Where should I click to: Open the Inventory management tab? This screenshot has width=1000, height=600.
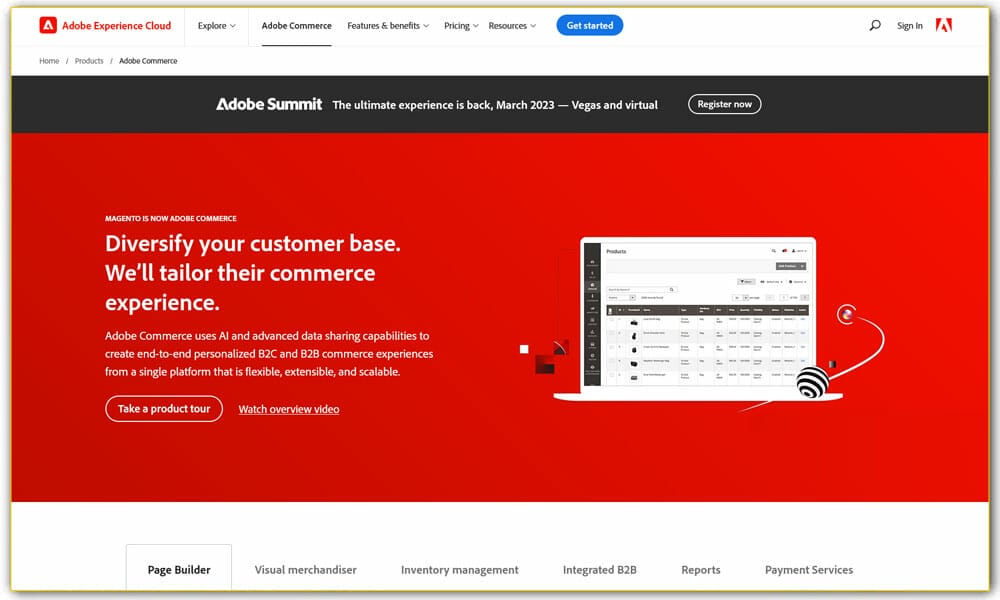[460, 569]
